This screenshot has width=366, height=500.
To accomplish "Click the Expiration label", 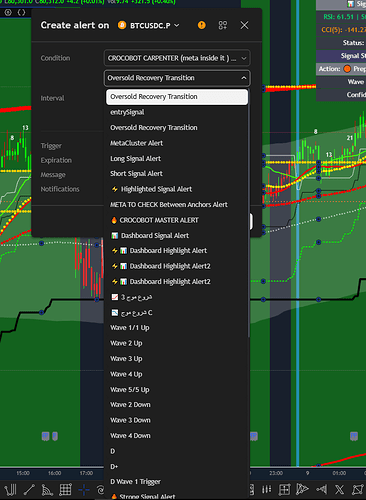I will [56, 160].
